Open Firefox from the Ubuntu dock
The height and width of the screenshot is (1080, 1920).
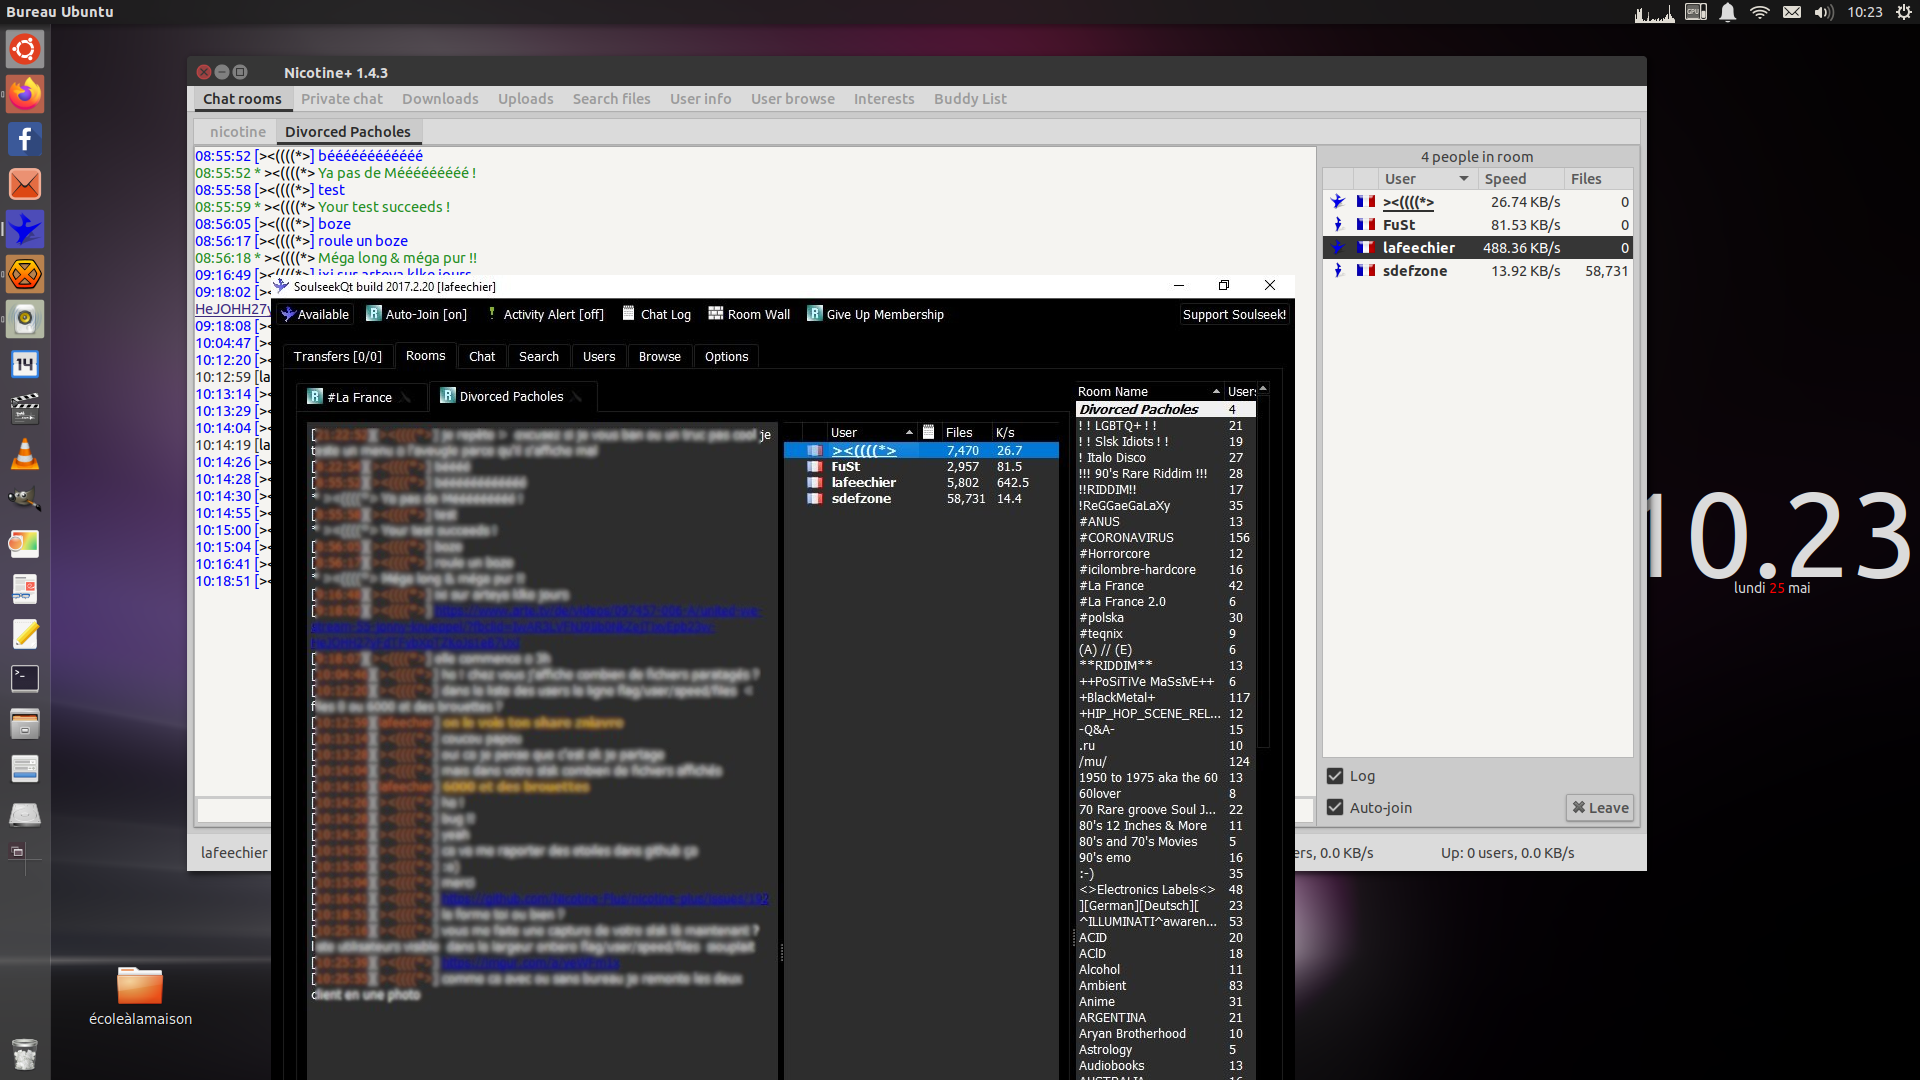[x=25, y=94]
